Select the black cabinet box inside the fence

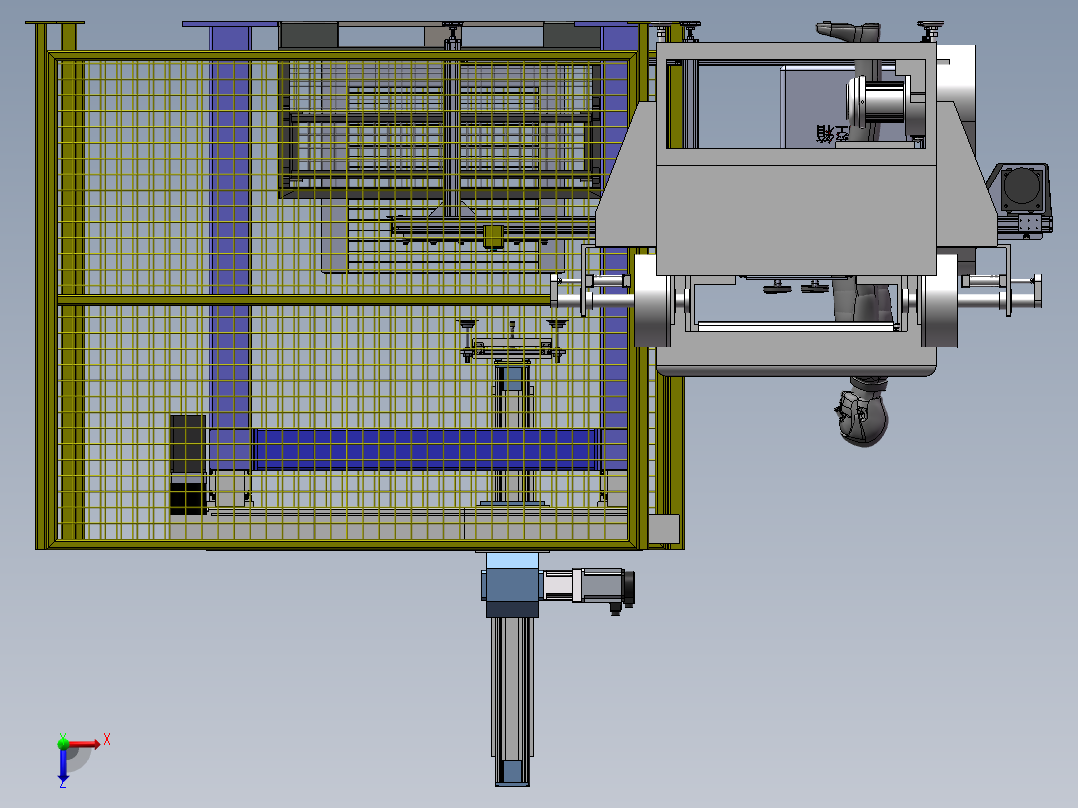[x=188, y=464]
